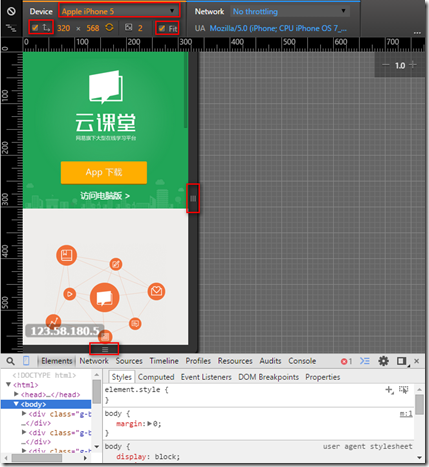This screenshot has width=429, height=467.
Task: Expand the margin property triangle
Action: click(x=150, y=424)
